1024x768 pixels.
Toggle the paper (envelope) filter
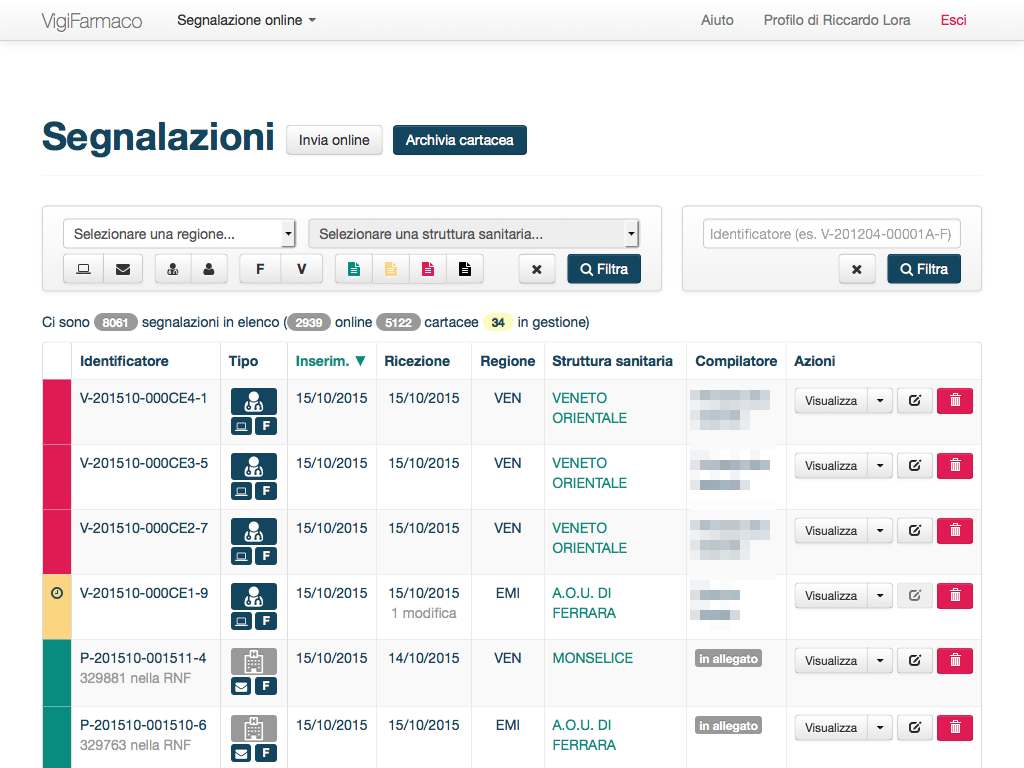(x=123, y=269)
